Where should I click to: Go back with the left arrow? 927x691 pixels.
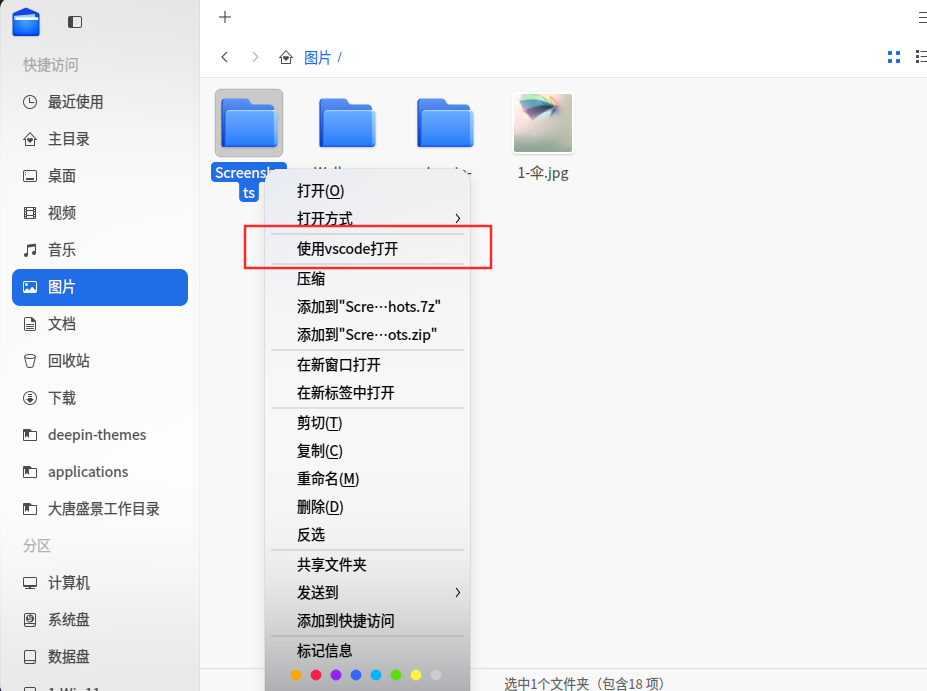225,57
